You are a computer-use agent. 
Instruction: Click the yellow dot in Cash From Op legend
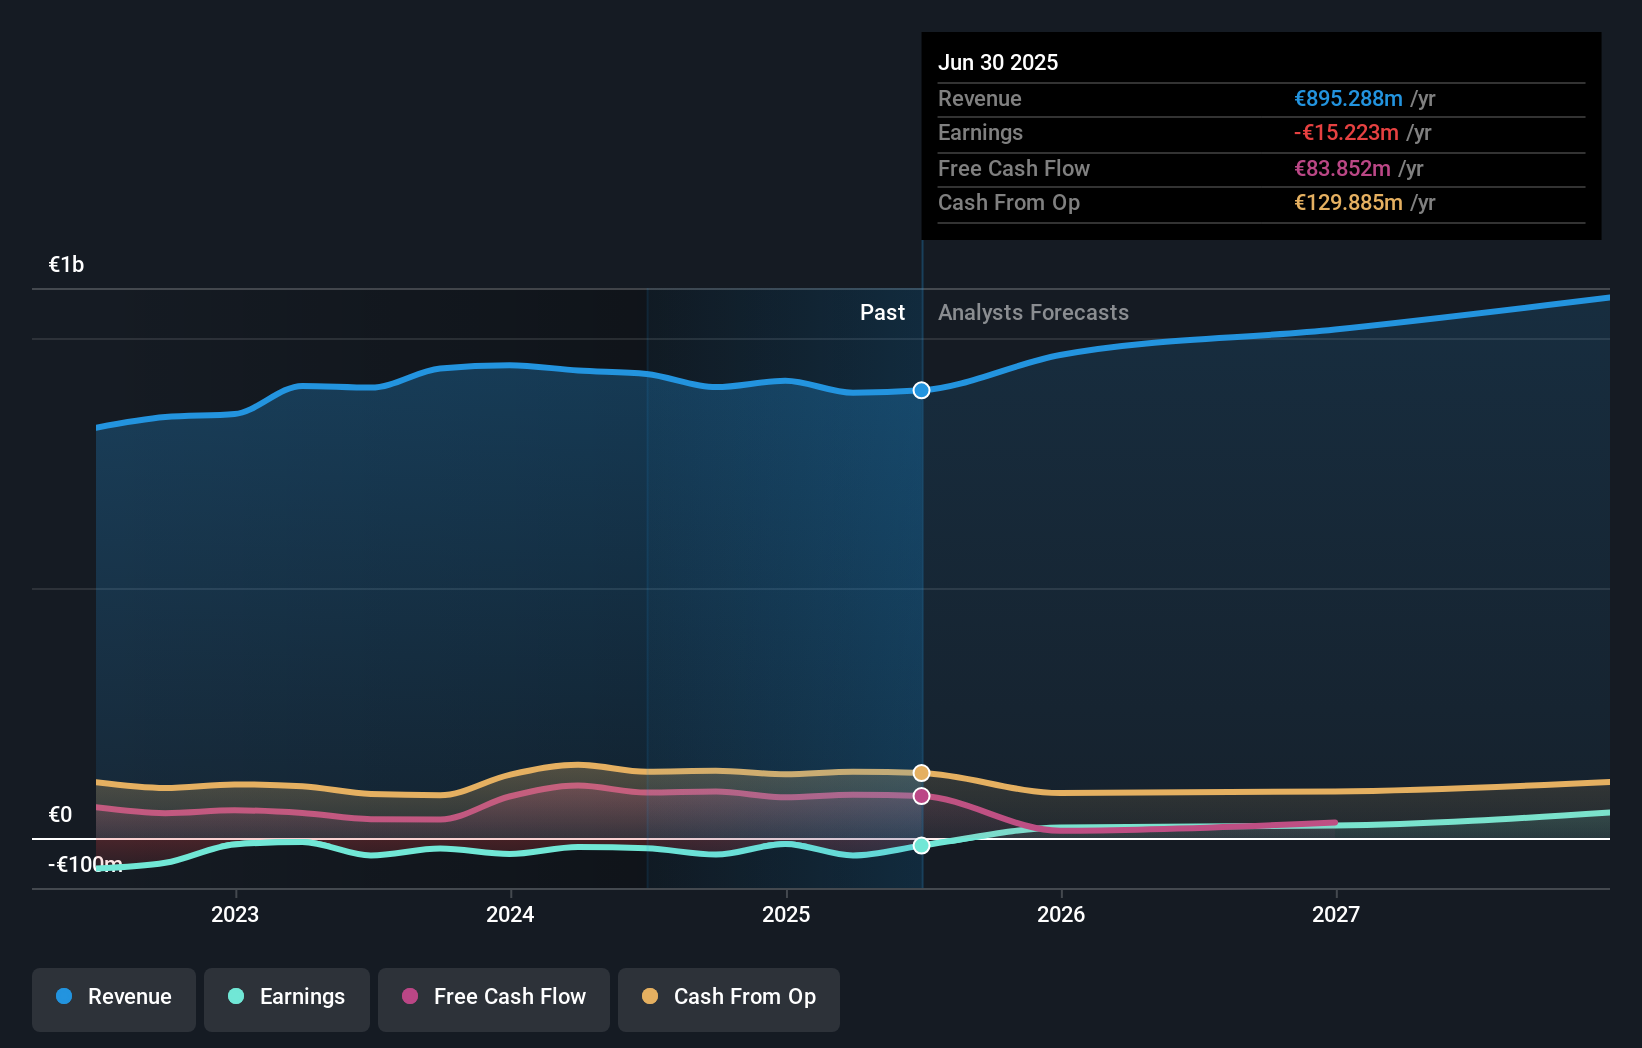click(x=651, y=997)
